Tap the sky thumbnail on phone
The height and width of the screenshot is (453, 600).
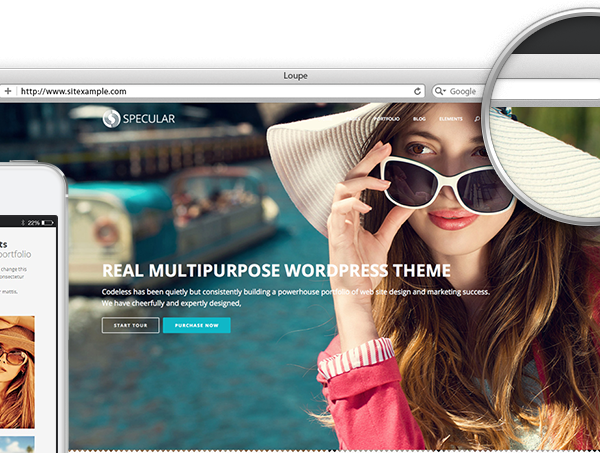pyautogui.click(x=17, y=445)
